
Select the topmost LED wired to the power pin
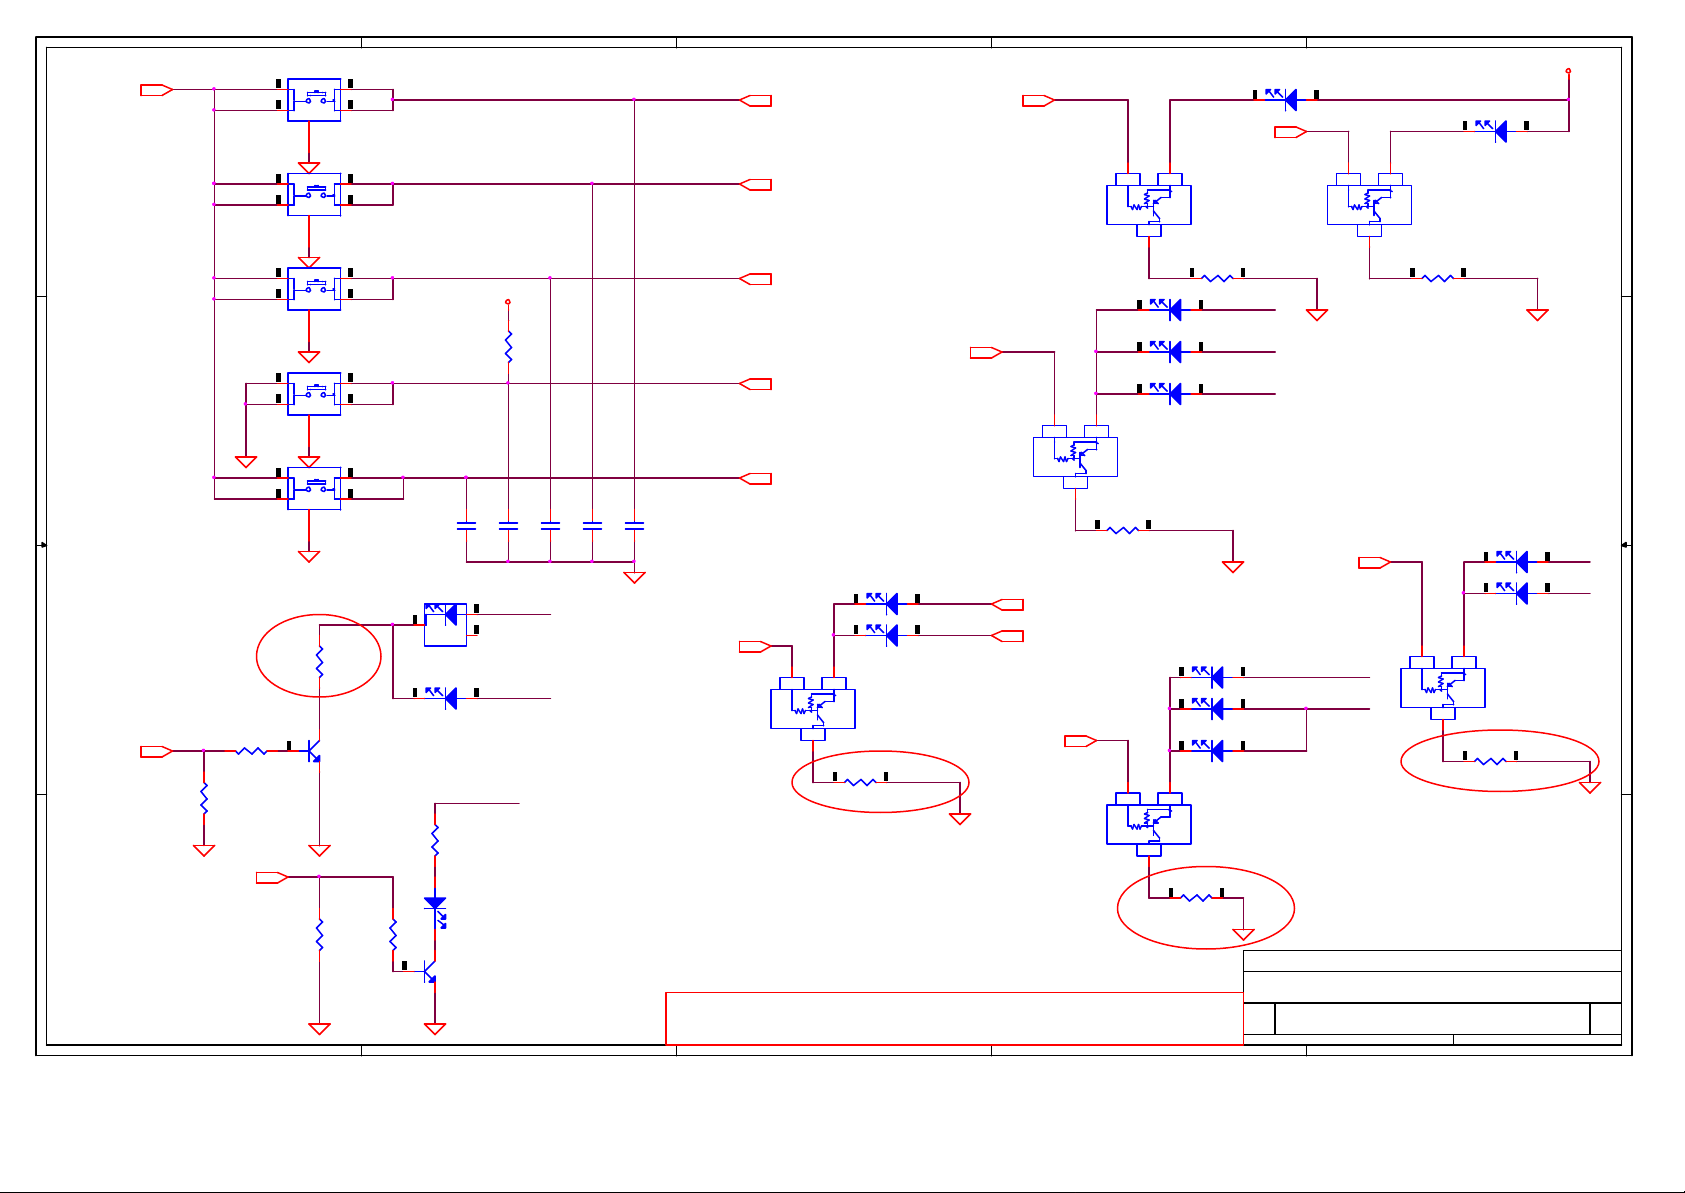(1282, 99)
